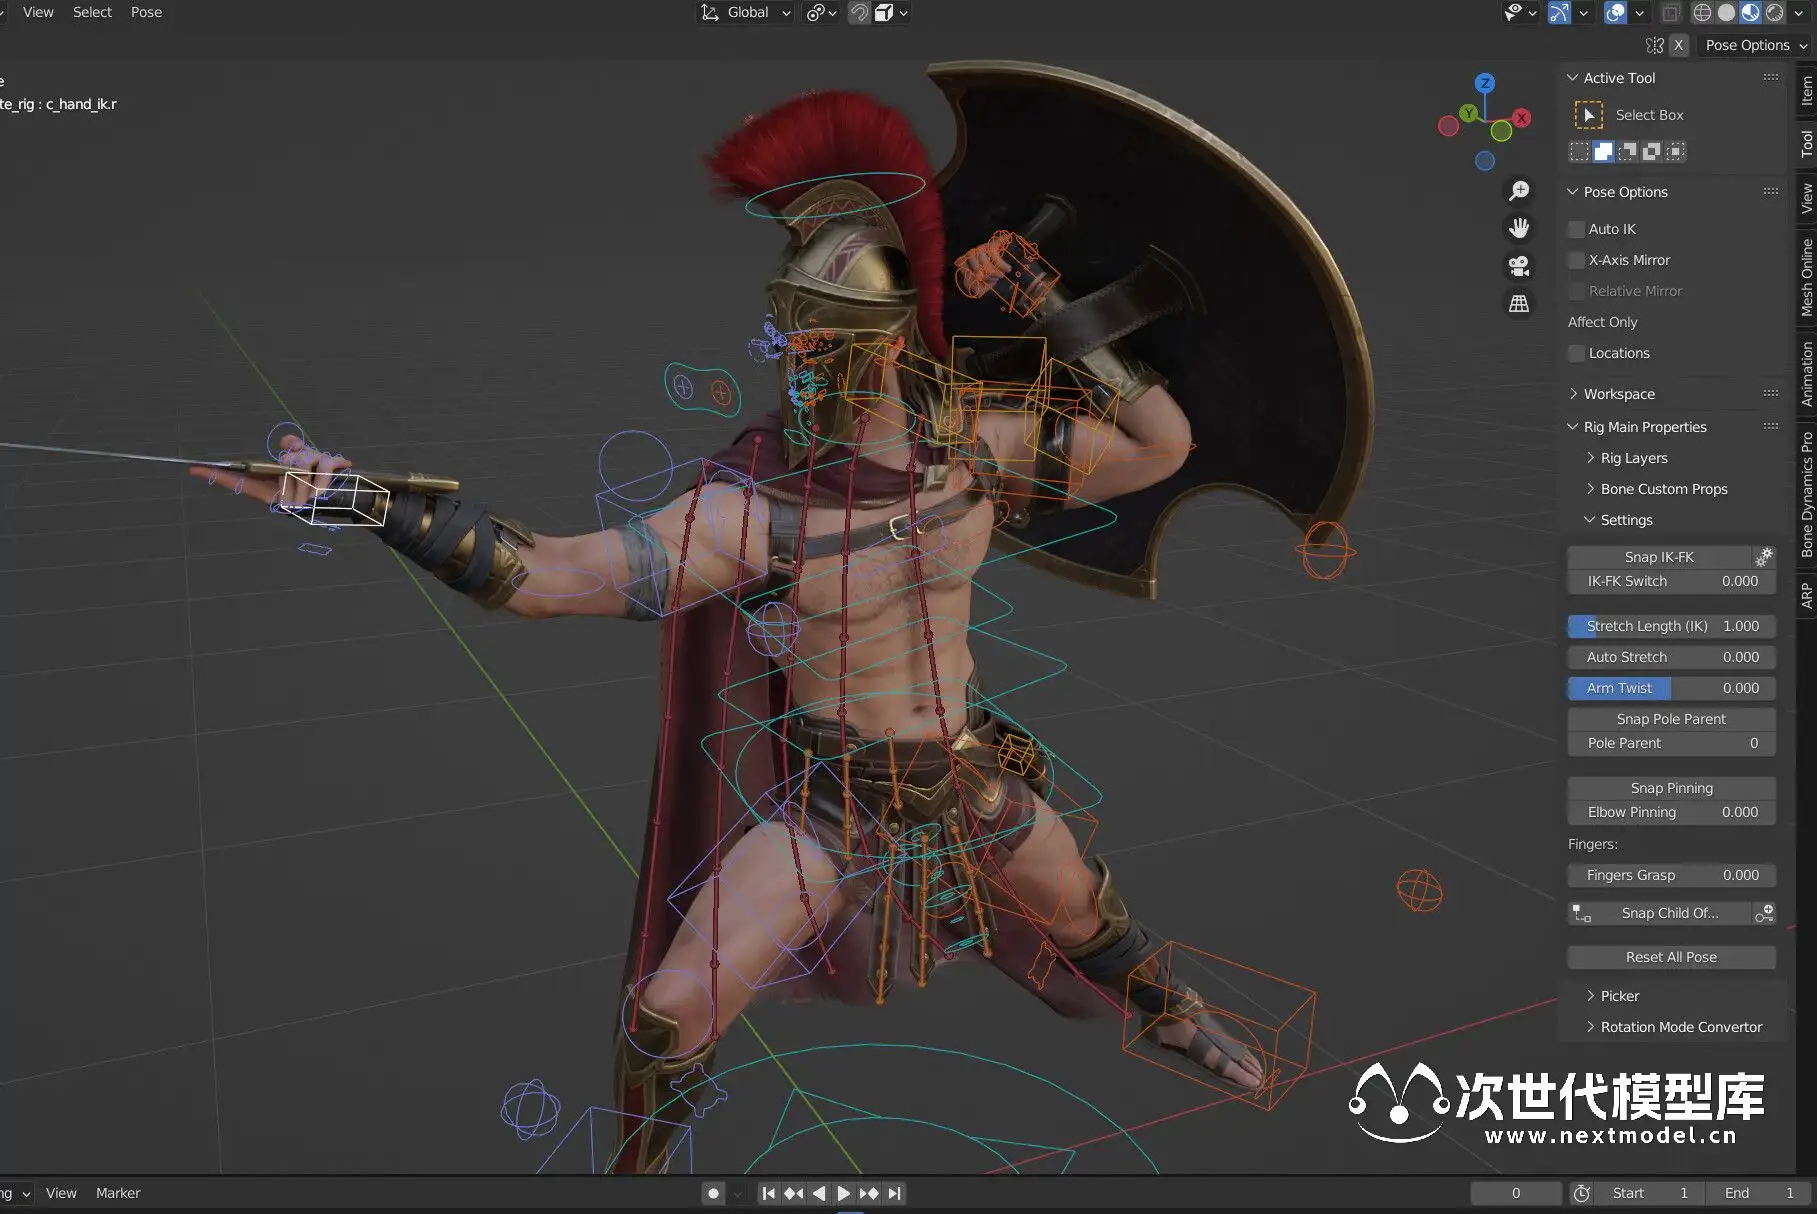Click the Select Box tool icon
Image resolution: width=1817 pixels, height=1214 pixels.
(x=1588, y=115)
